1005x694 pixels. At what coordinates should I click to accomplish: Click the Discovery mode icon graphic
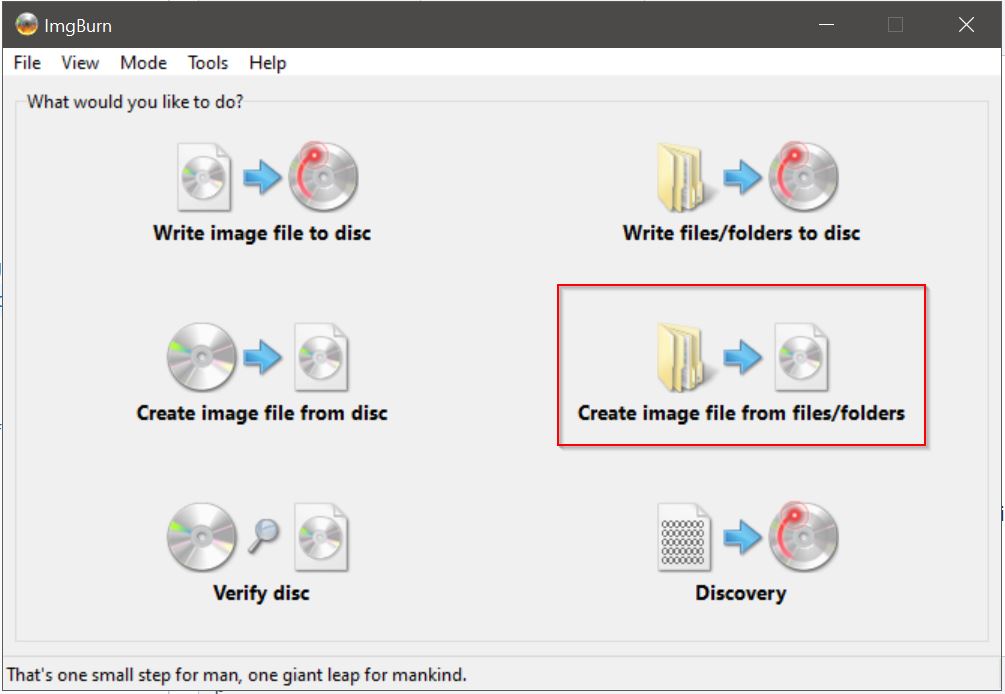(x=747, y=537)
